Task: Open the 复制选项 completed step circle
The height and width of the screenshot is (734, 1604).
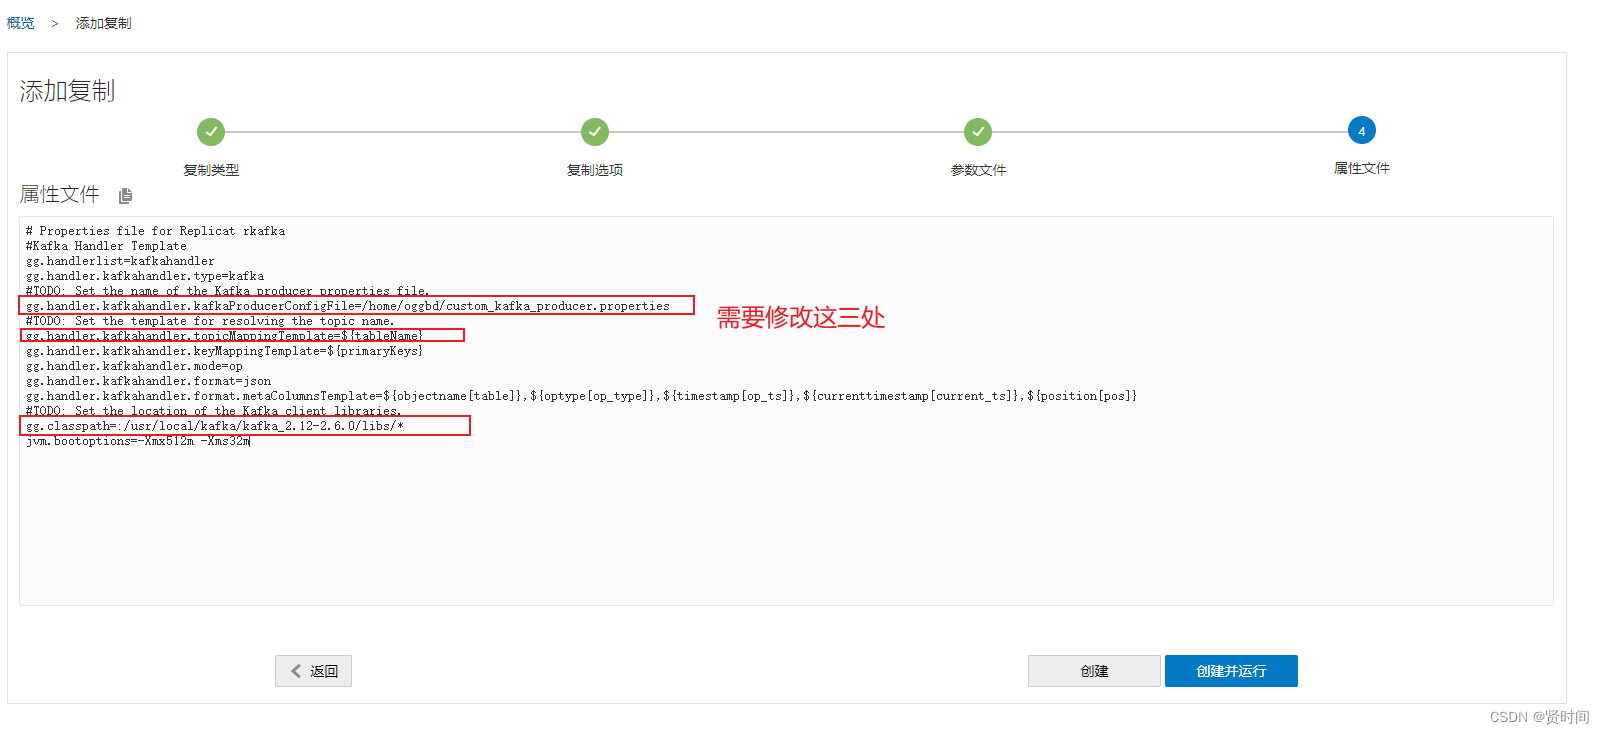Action: click(595, 132)
